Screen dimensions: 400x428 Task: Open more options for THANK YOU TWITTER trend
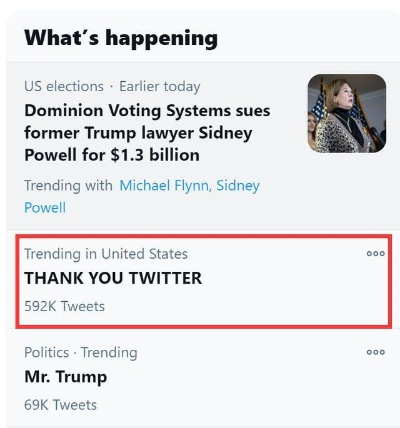[376, 254]
